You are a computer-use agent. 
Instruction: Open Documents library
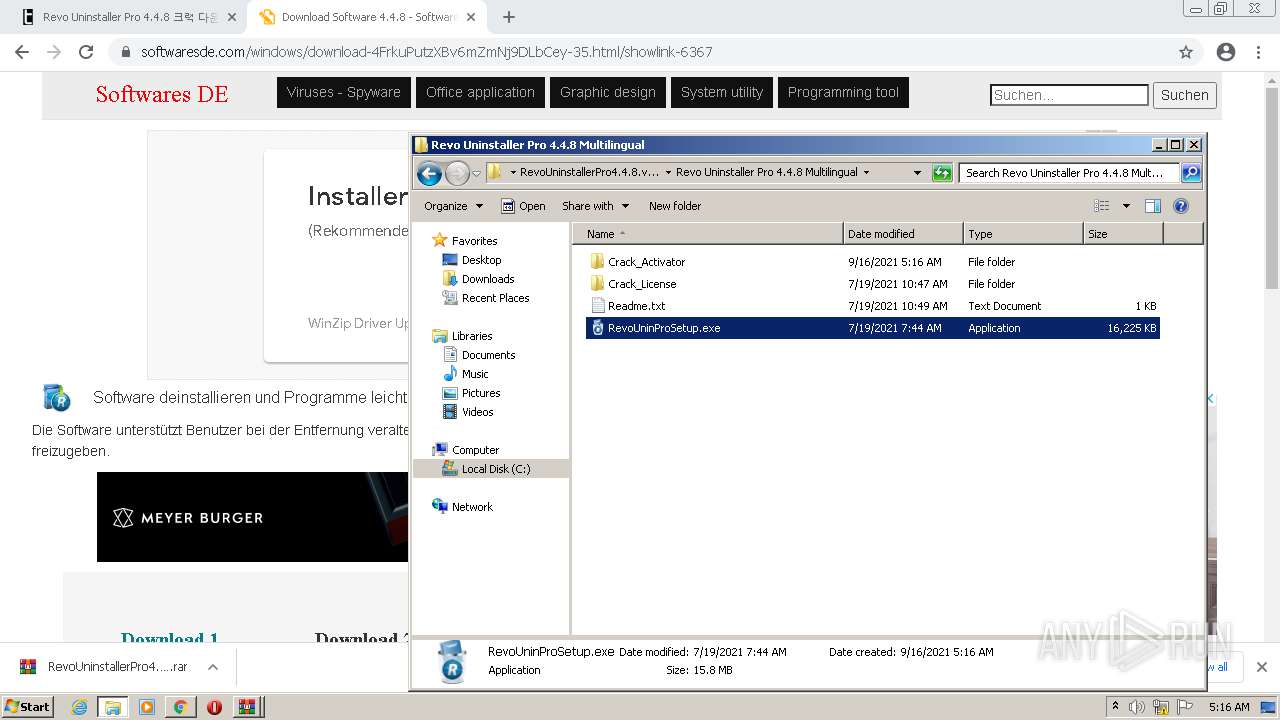[x=488, y=355]
